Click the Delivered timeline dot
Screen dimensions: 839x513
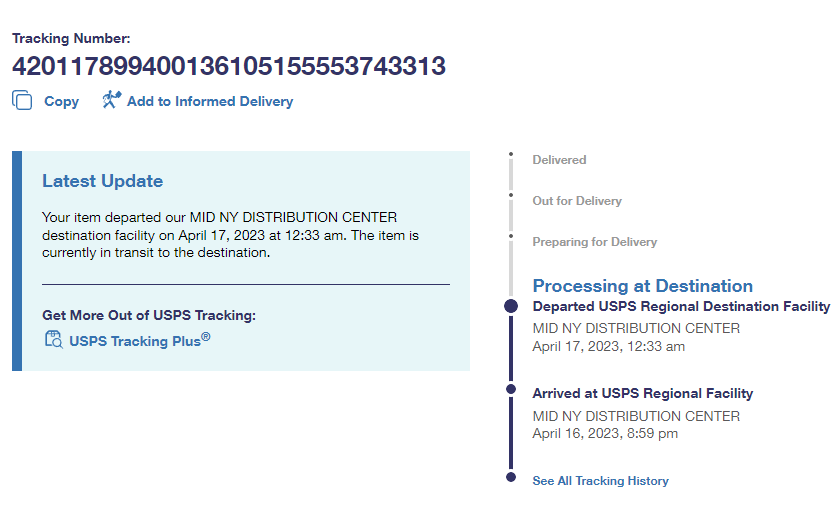[511, 155]
